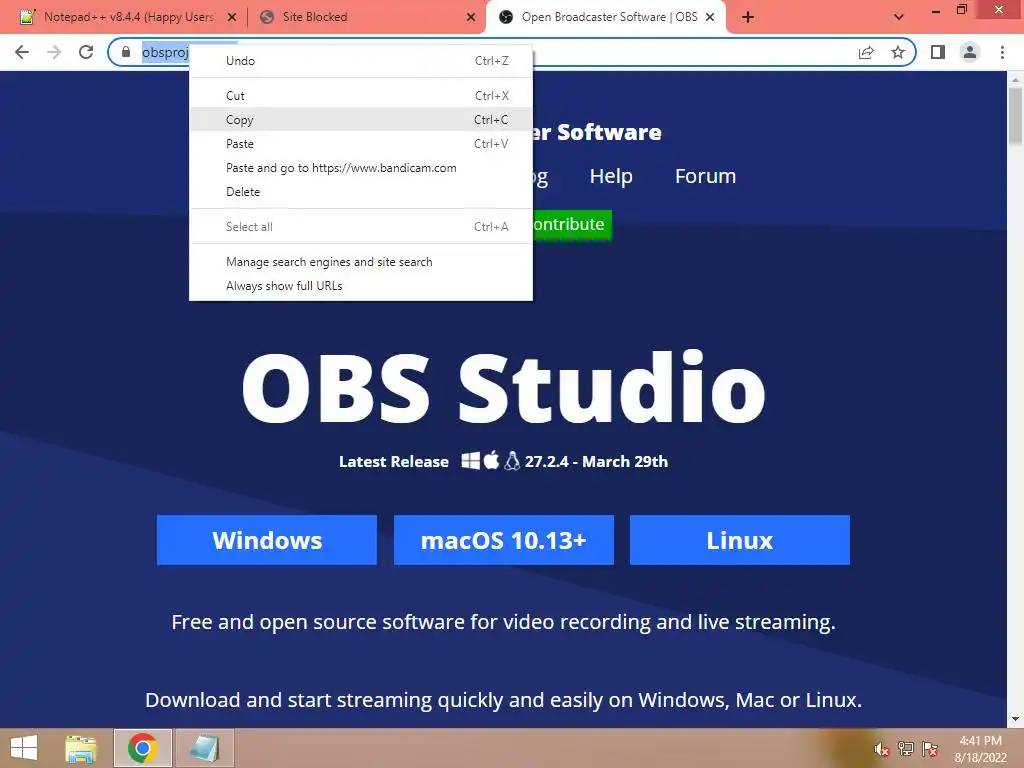Open File Explorer from the taskbar
This screenshot has width=1024, height=768.
(81, 748)
